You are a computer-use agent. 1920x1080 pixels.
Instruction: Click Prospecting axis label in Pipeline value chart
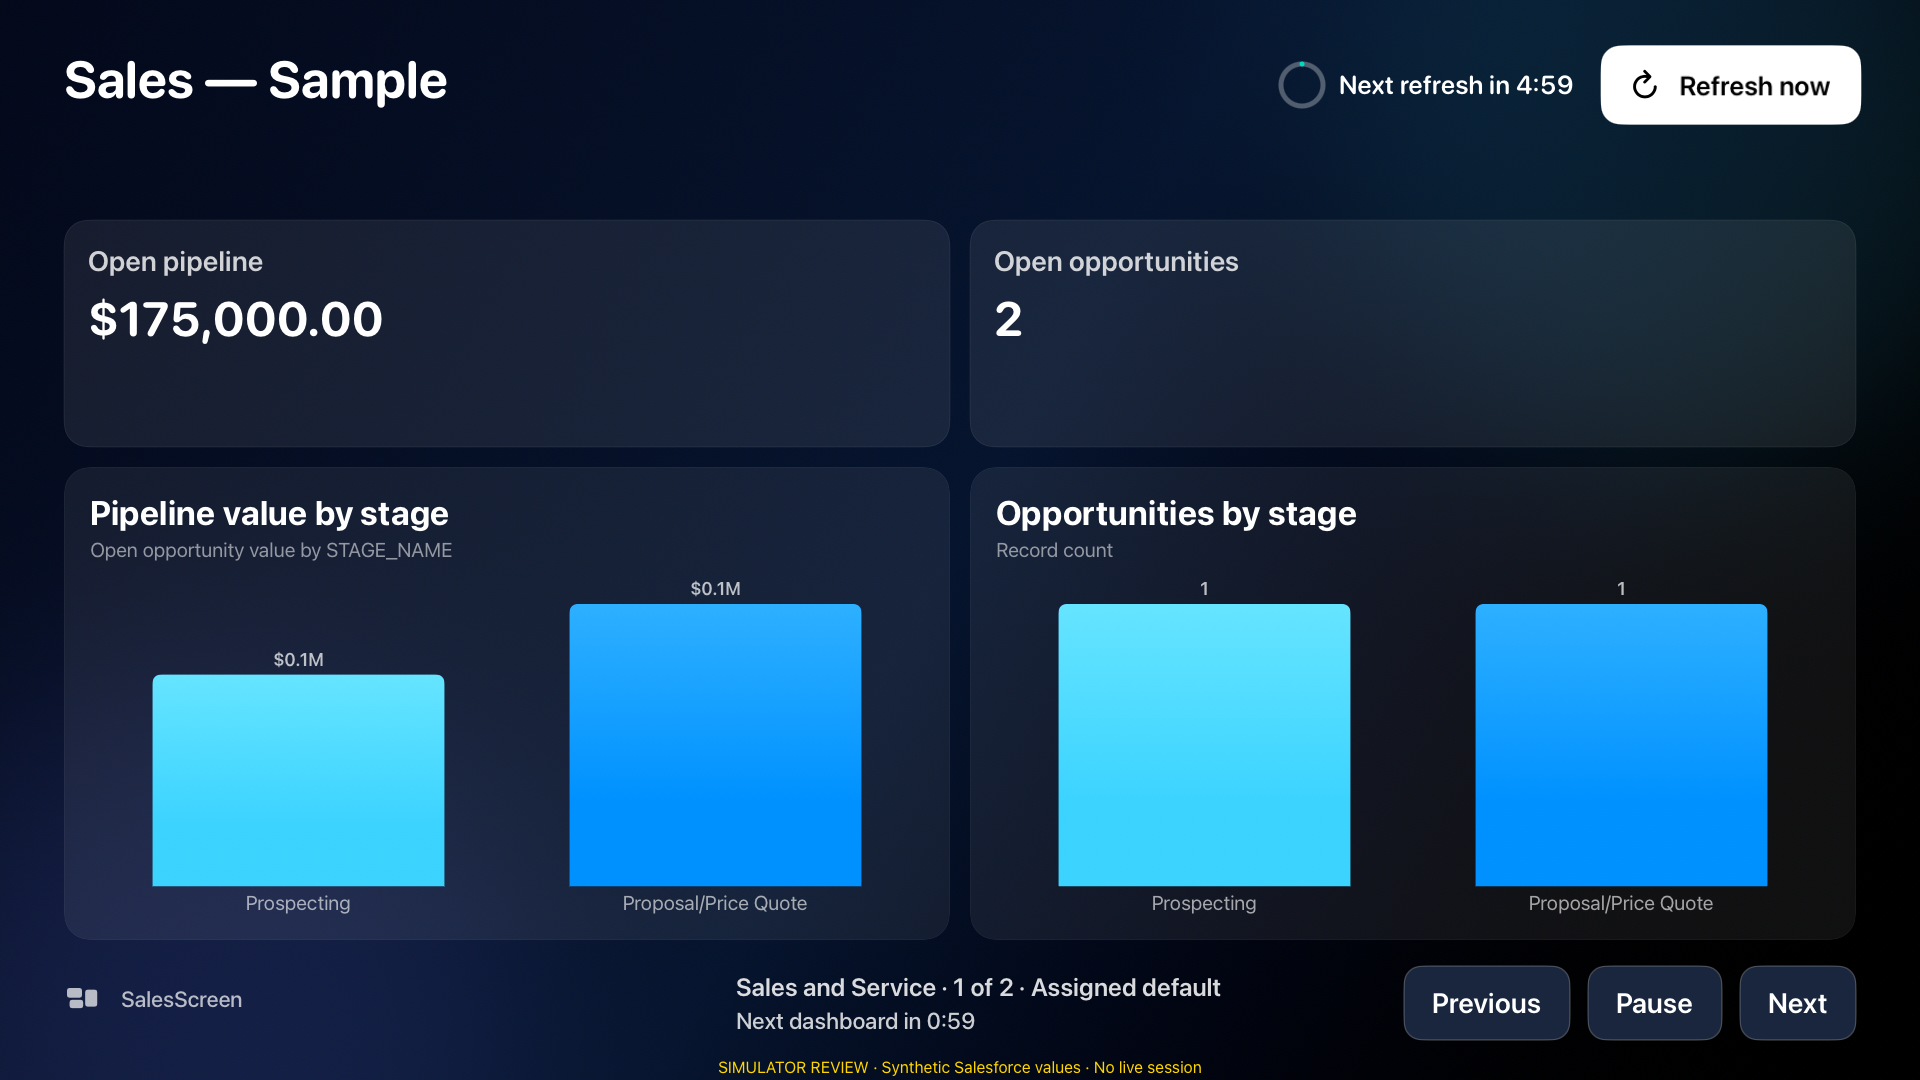click(x=298, y=903)
